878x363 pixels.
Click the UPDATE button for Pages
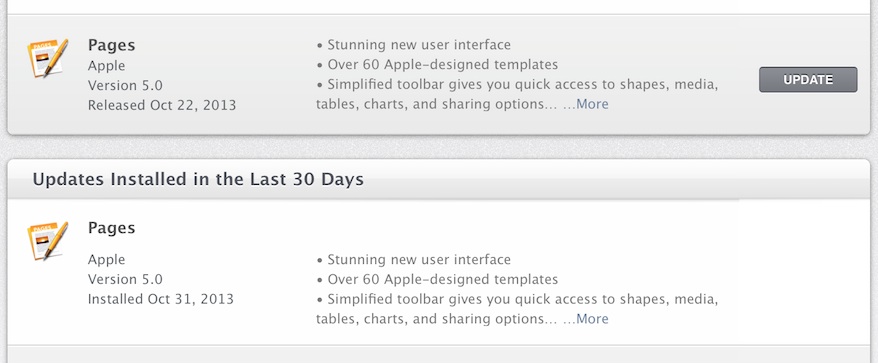pos(808,80)
